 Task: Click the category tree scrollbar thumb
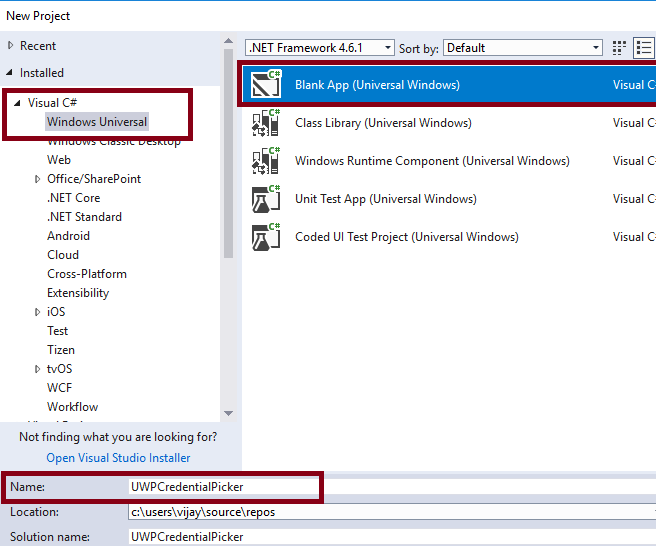click(x=228, y=154)
